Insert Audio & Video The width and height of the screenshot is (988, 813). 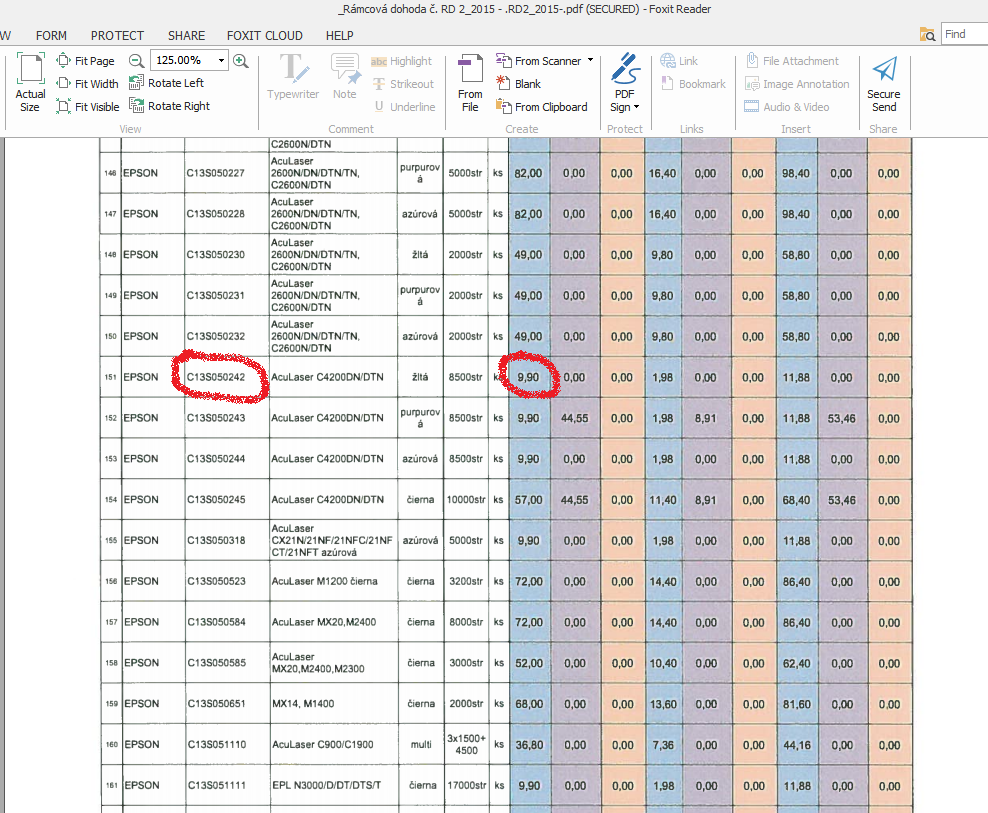click(787, 107)
